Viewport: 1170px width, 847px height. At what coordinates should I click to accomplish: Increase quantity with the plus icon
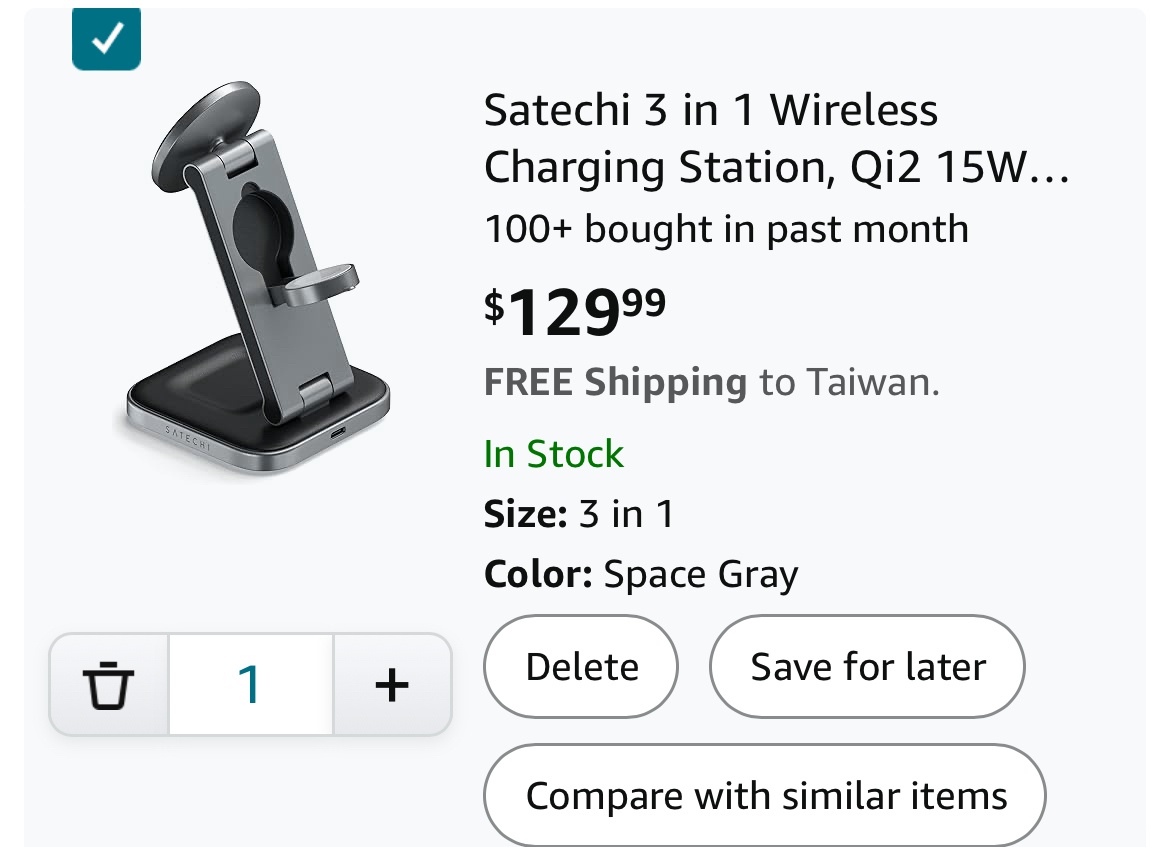click(x=392, y=686)
